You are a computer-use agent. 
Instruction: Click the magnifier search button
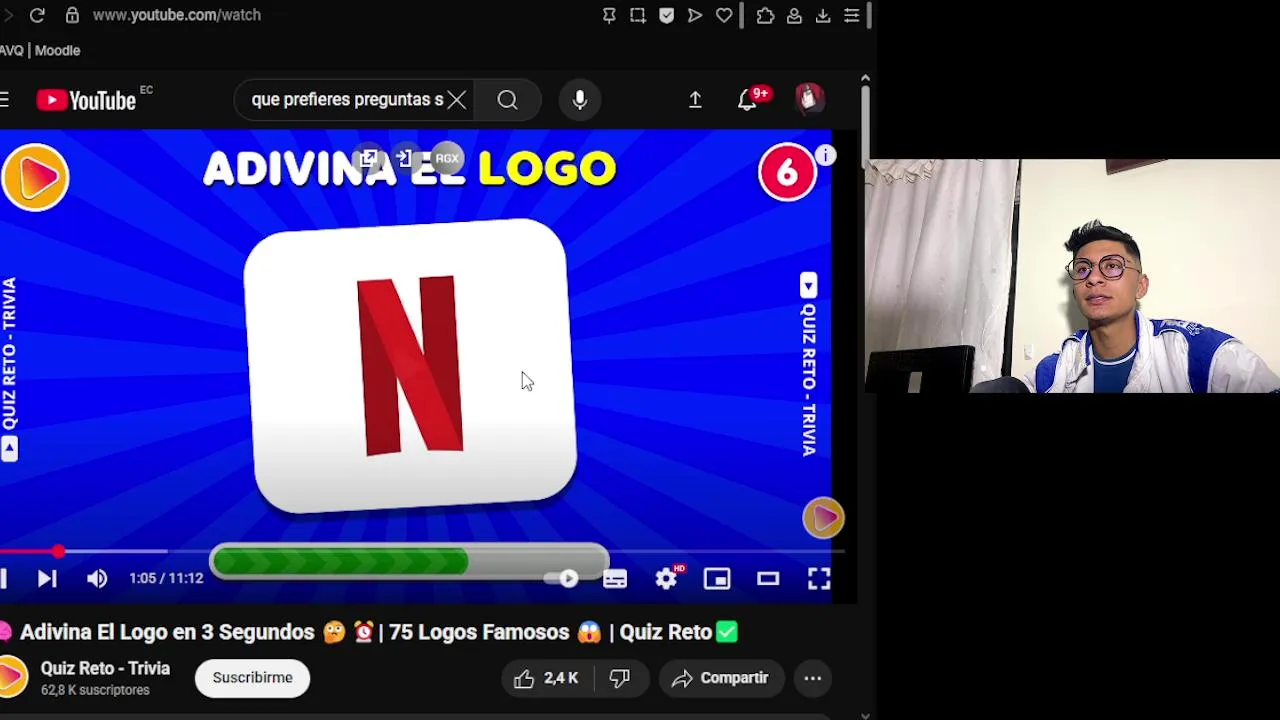point(508,100)
